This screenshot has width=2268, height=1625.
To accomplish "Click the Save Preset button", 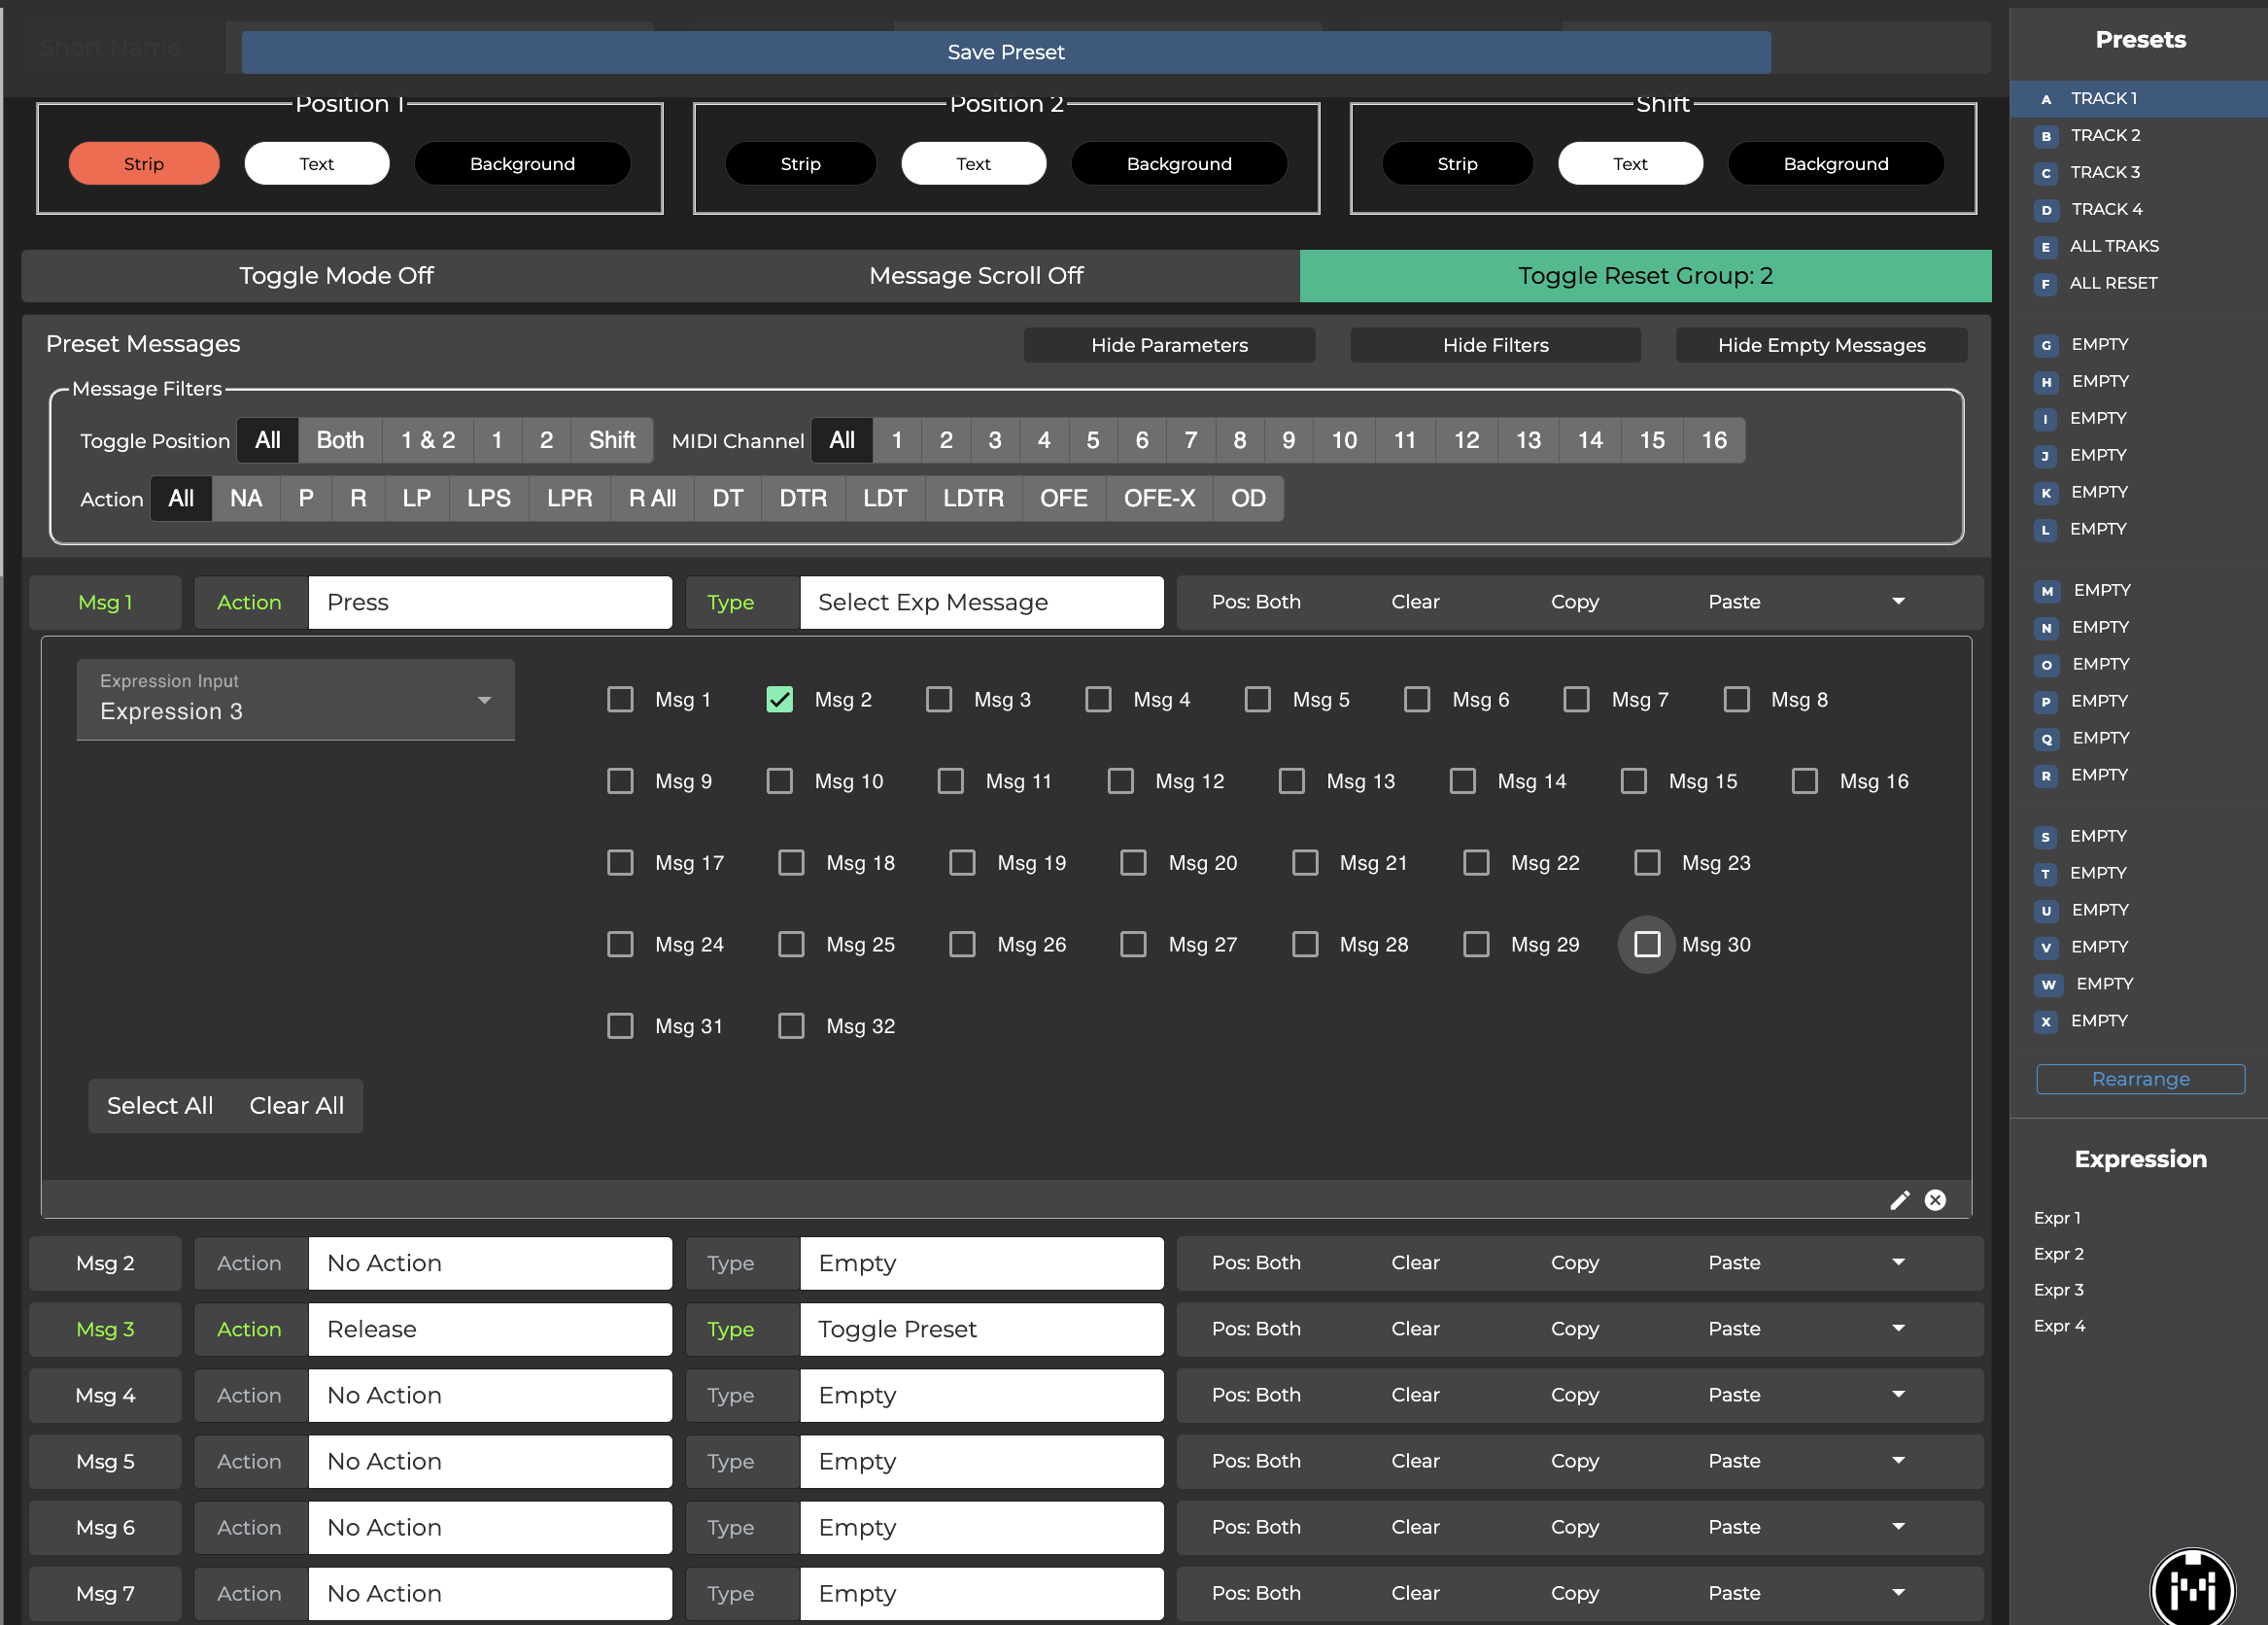I will coord(1005,52).
